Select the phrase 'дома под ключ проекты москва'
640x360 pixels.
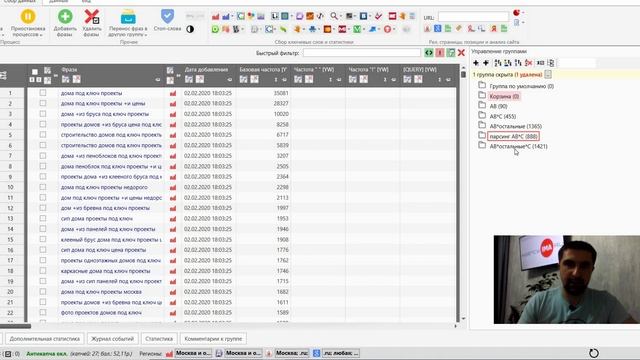click(101, 292)
